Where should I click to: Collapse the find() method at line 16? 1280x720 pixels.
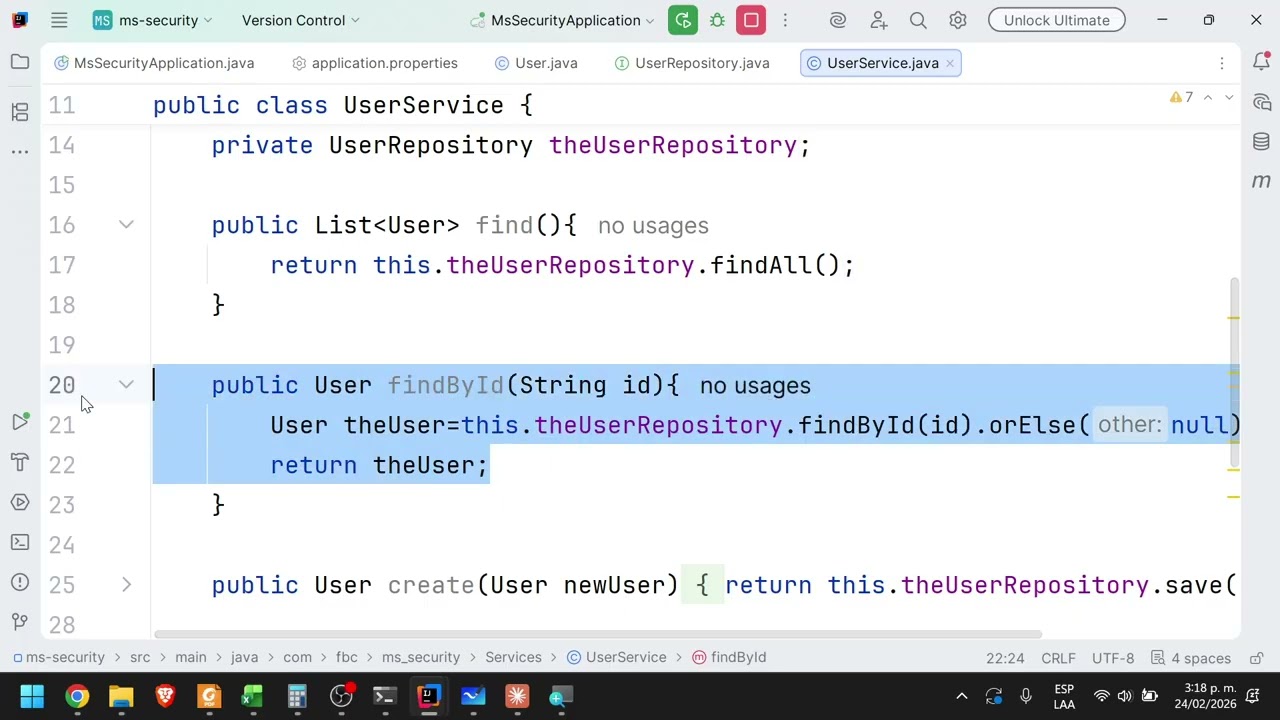[126, 225]
